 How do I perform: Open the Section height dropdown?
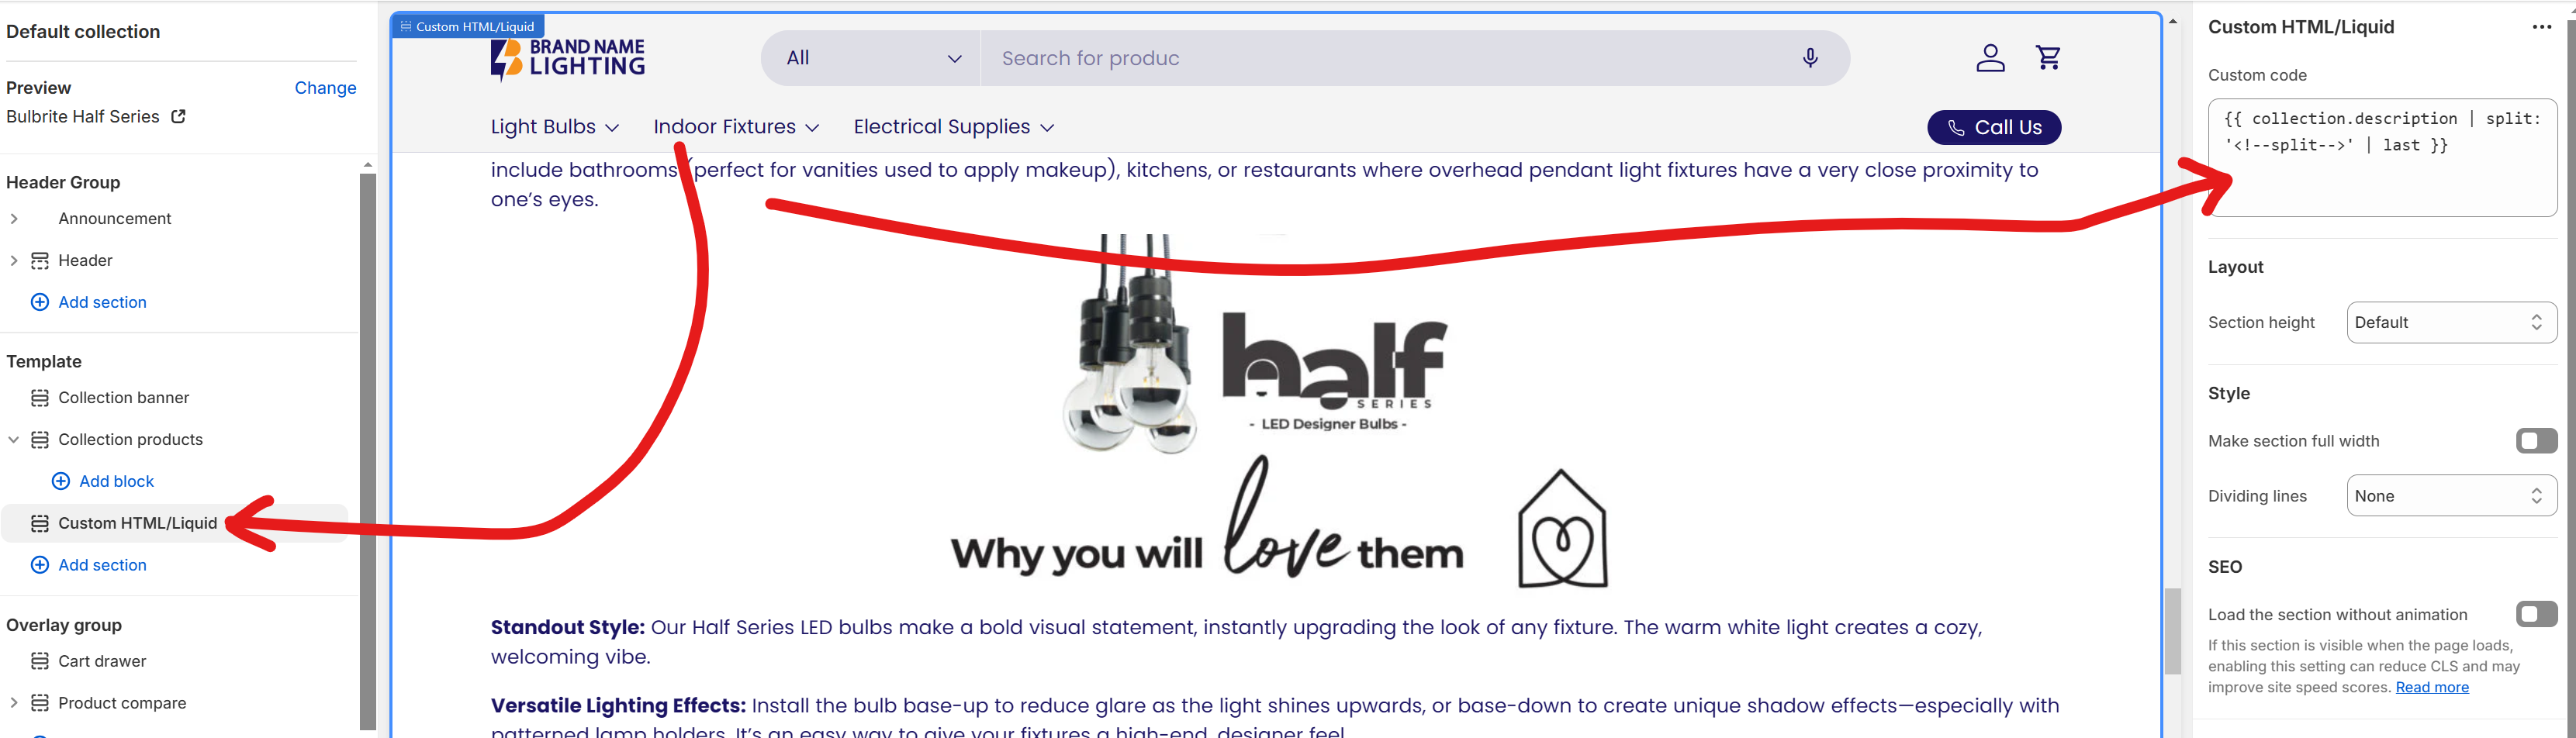click(x=2451, y=322)
